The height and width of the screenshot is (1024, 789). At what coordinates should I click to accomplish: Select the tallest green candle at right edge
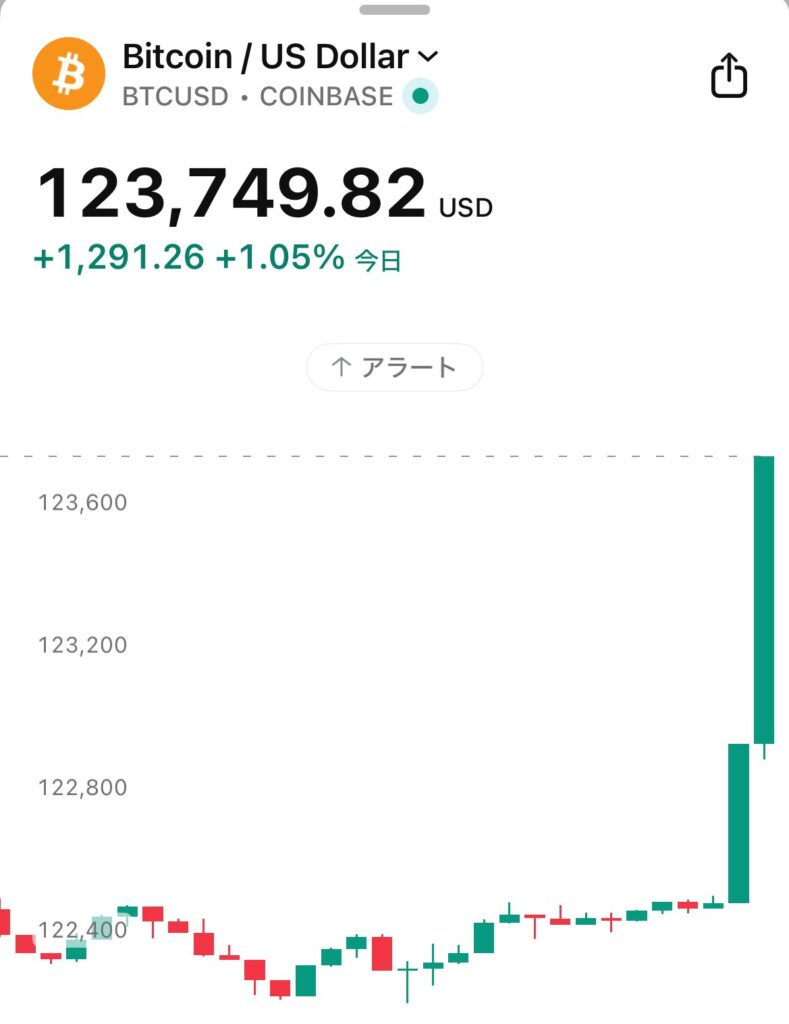click(763, 600)
